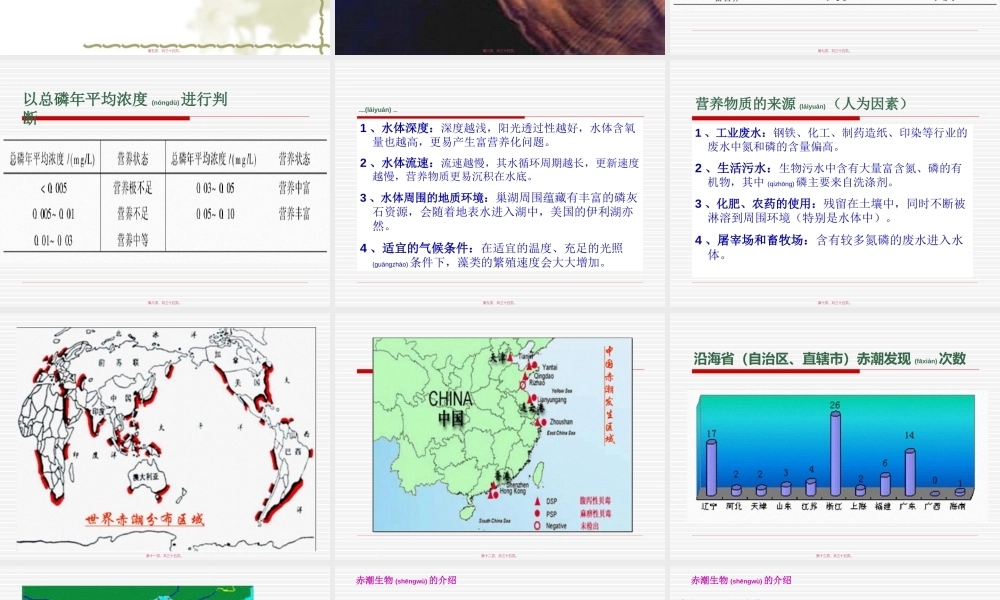Click the red marker at Hong Kong
The width and height of the screenshot is (1000, 600).
pyautogui.click(x=492, y=494)
